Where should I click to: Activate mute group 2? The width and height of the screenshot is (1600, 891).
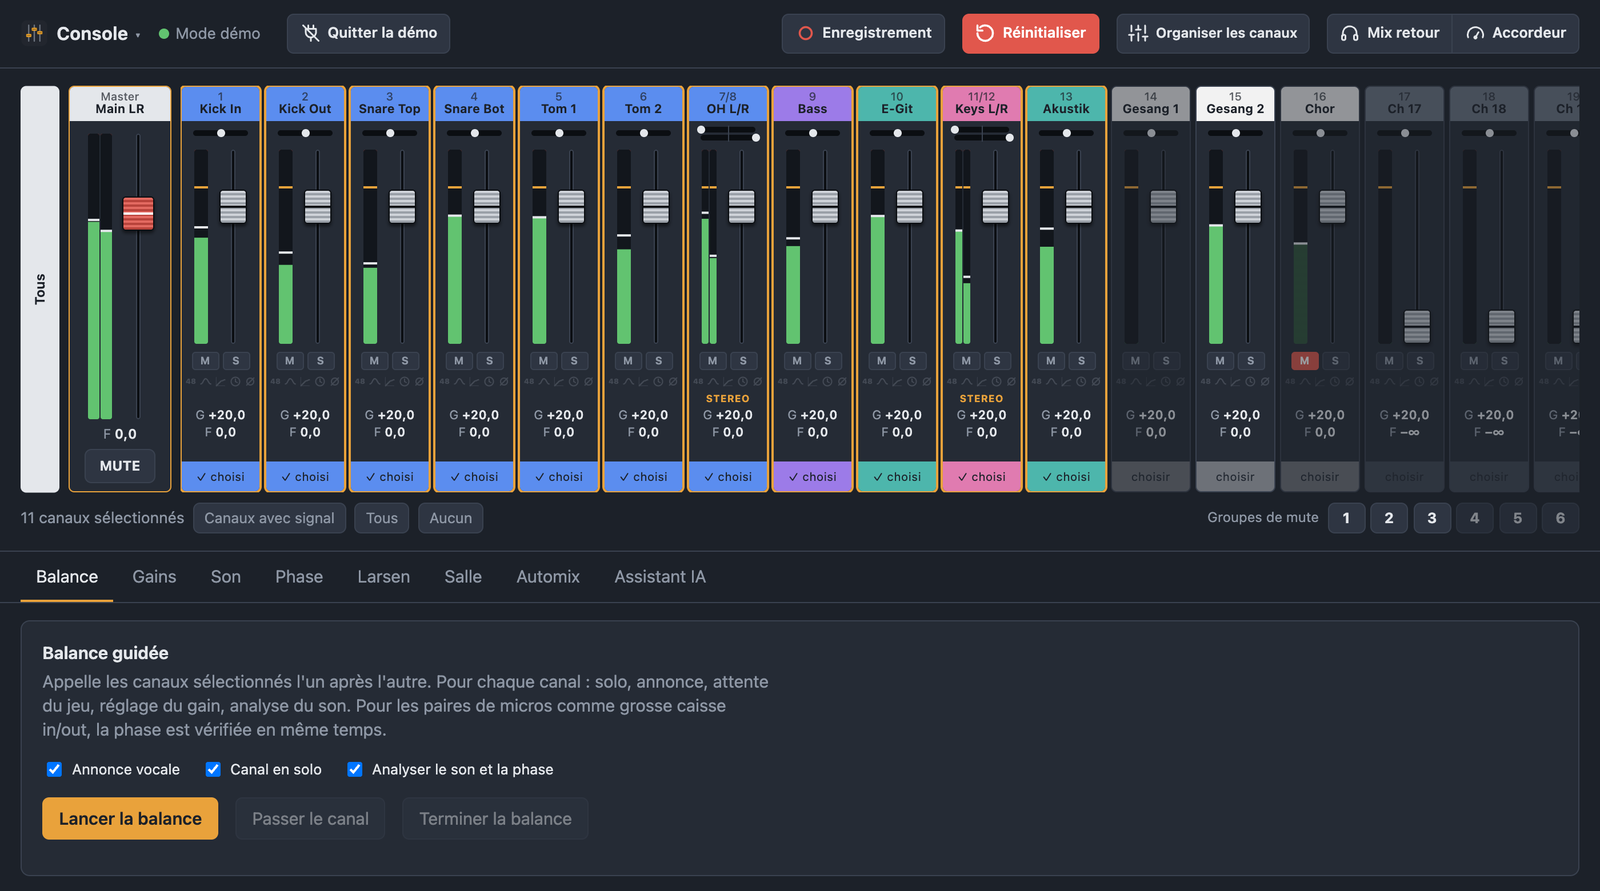tap(1389, 518)
